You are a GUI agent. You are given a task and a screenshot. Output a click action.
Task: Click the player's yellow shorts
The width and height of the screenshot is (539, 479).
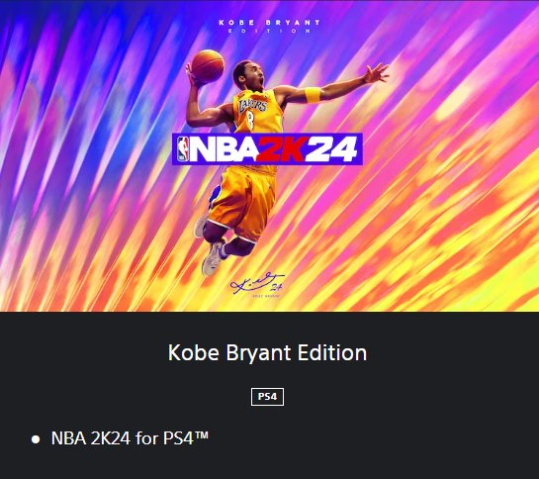(242, 201)
